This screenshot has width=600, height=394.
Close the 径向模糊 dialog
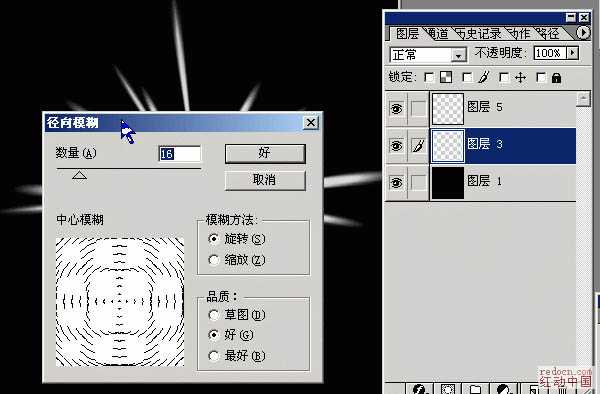click(311, 122)
